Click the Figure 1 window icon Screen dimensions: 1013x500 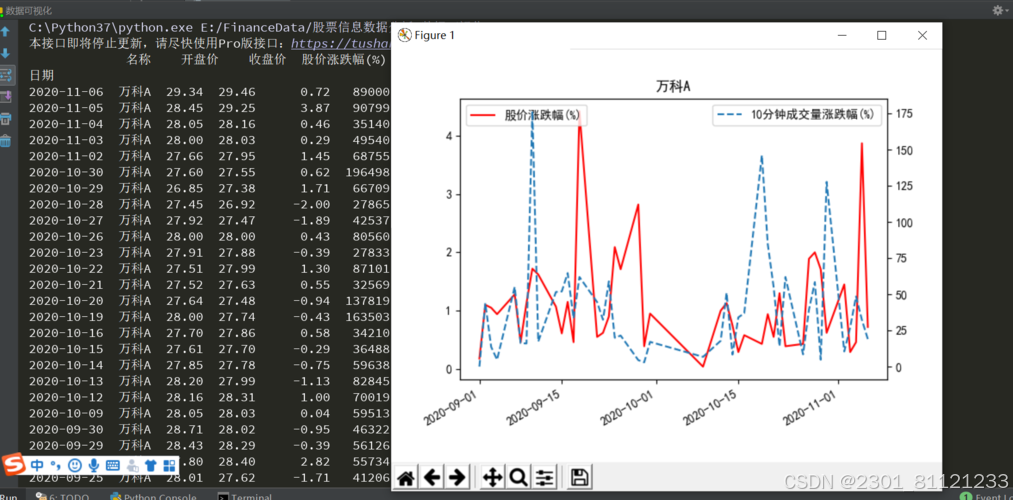[x=404, y=35]
